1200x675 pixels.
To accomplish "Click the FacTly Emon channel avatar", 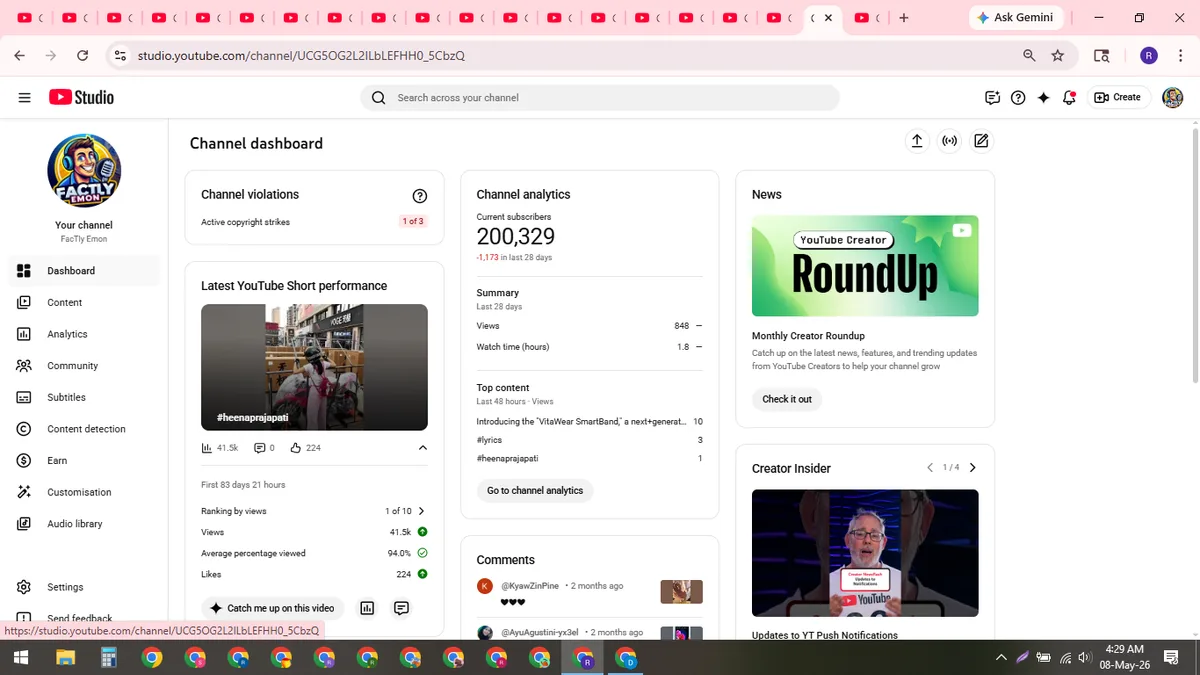I will [x=84, y=171].
